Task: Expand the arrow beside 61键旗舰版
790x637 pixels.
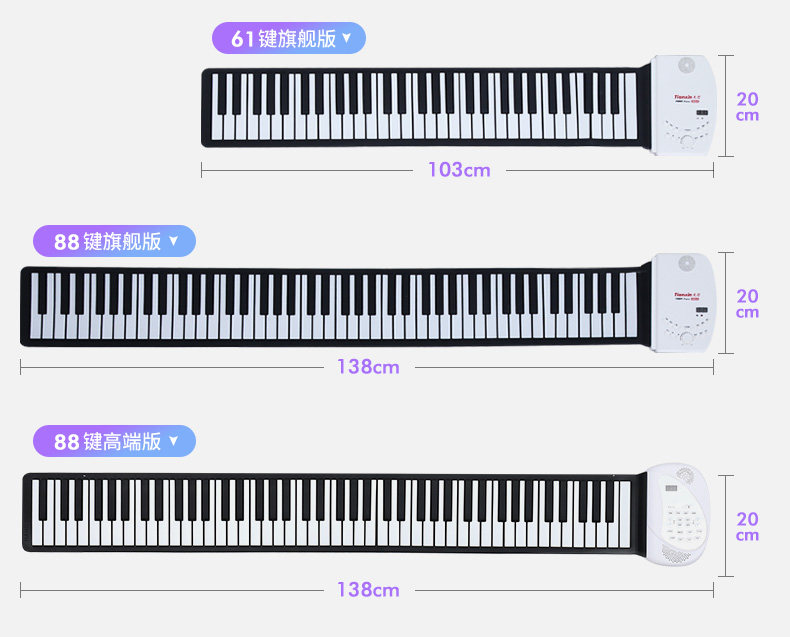Action: point(347,38)
